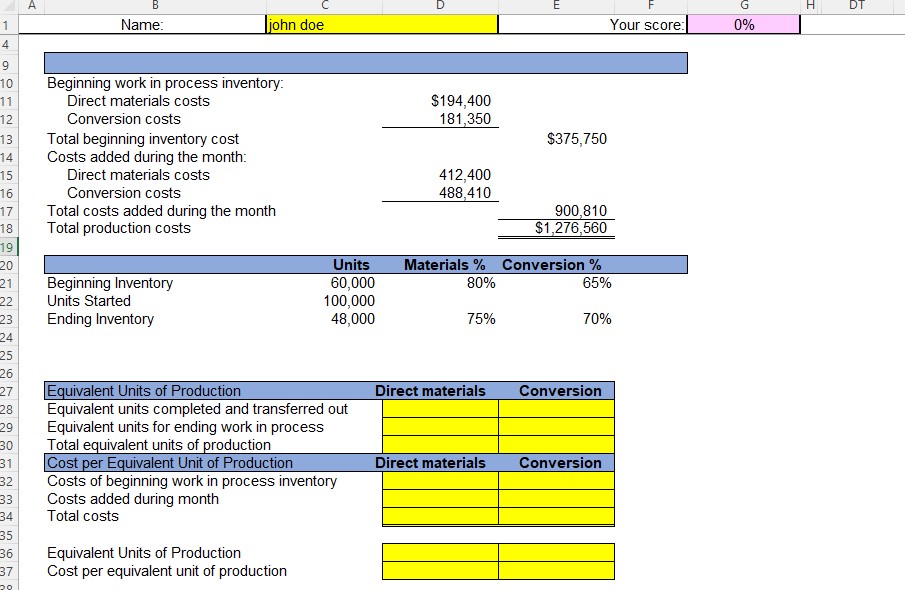Click 'Cost per equivalent unit of production' label
The width and height of the screenshot is (905, 590).
167,571
